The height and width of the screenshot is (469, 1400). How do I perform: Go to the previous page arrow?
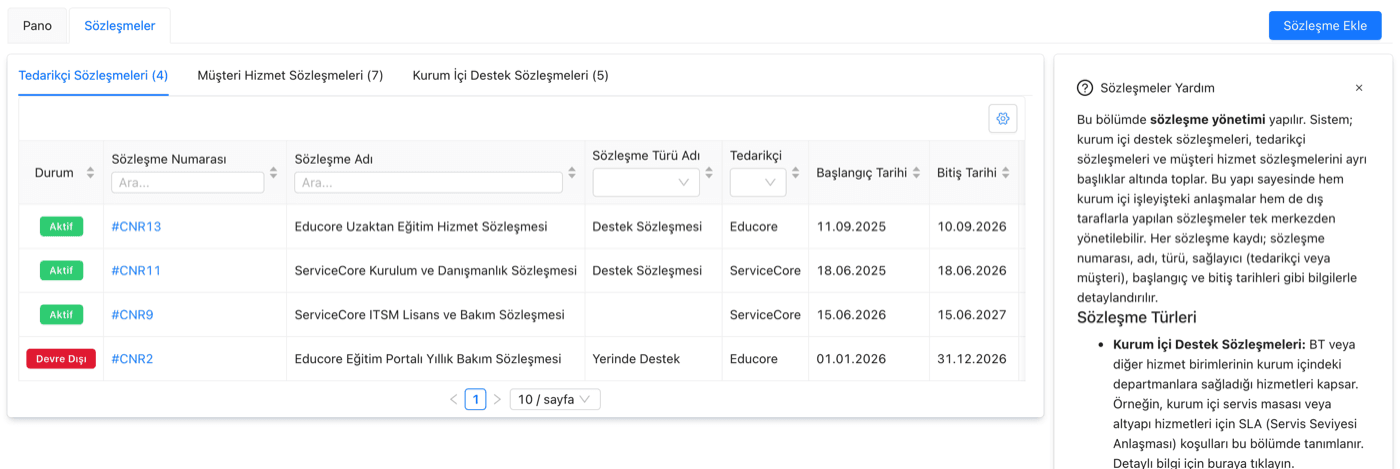(x=453, y=399)
